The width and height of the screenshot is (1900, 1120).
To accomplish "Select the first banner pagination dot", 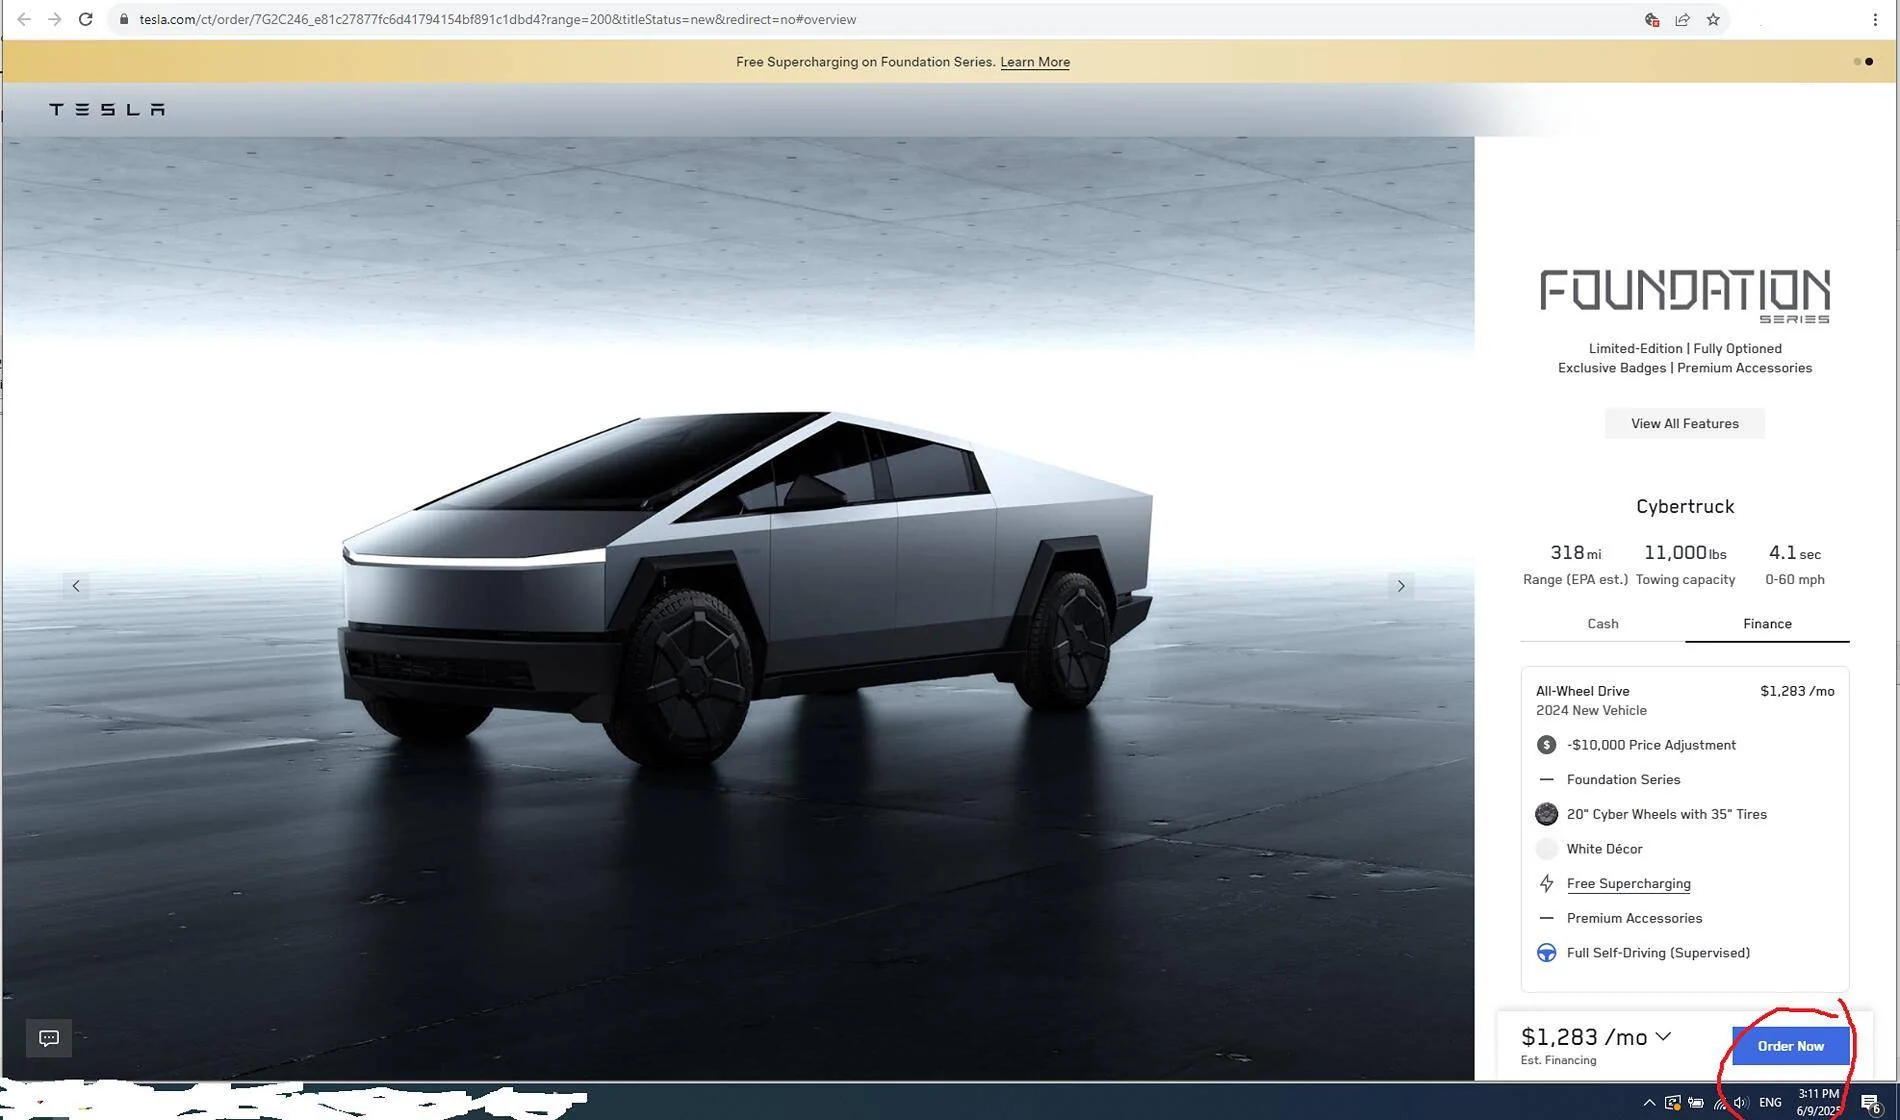I will (1857, 62).
